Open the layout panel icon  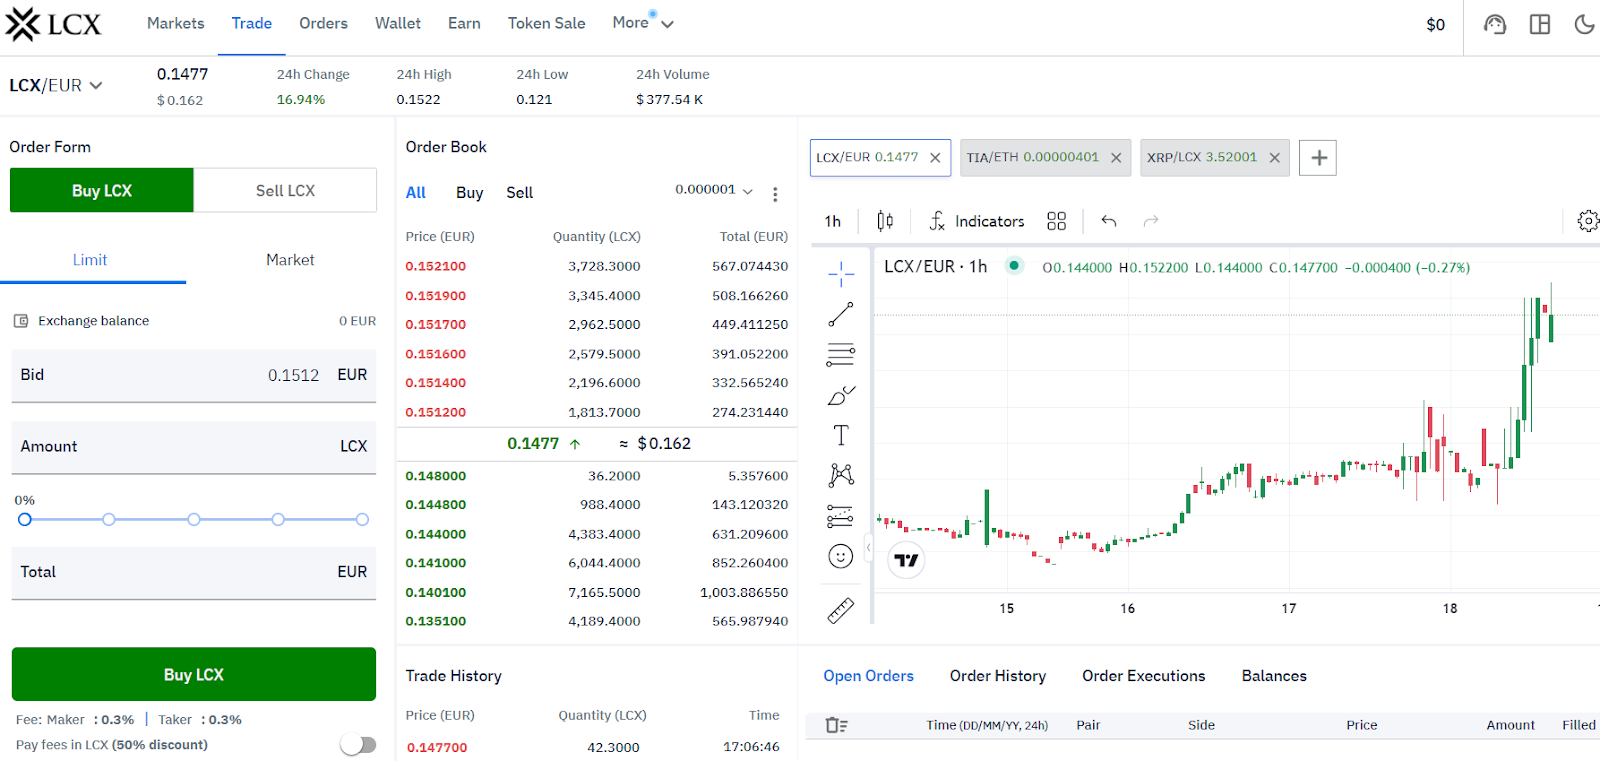pos(1540,24)
